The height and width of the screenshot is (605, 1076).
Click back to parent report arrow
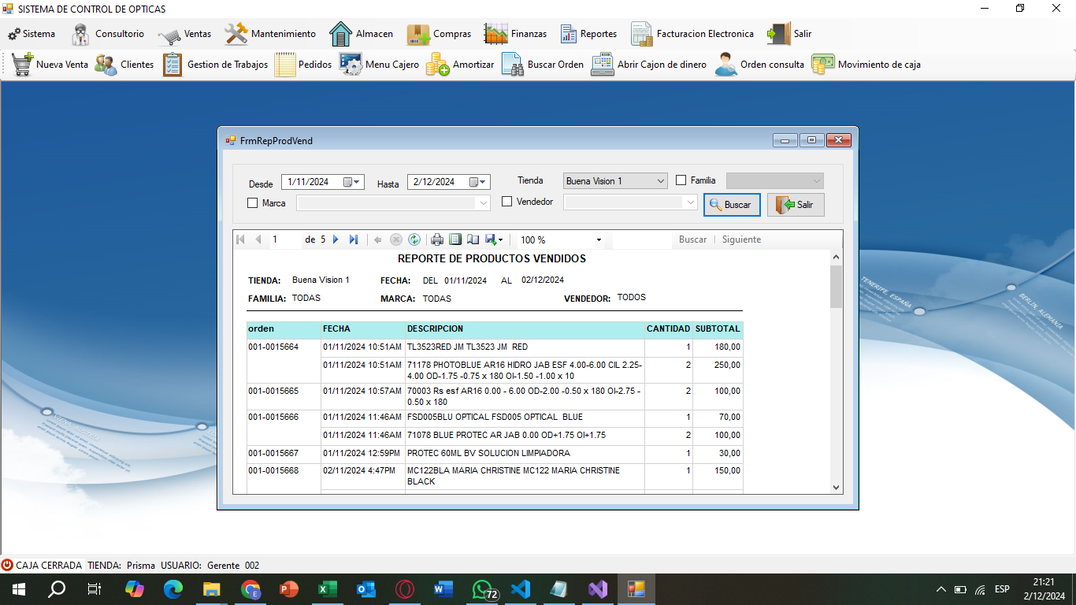tap(377, 239)
